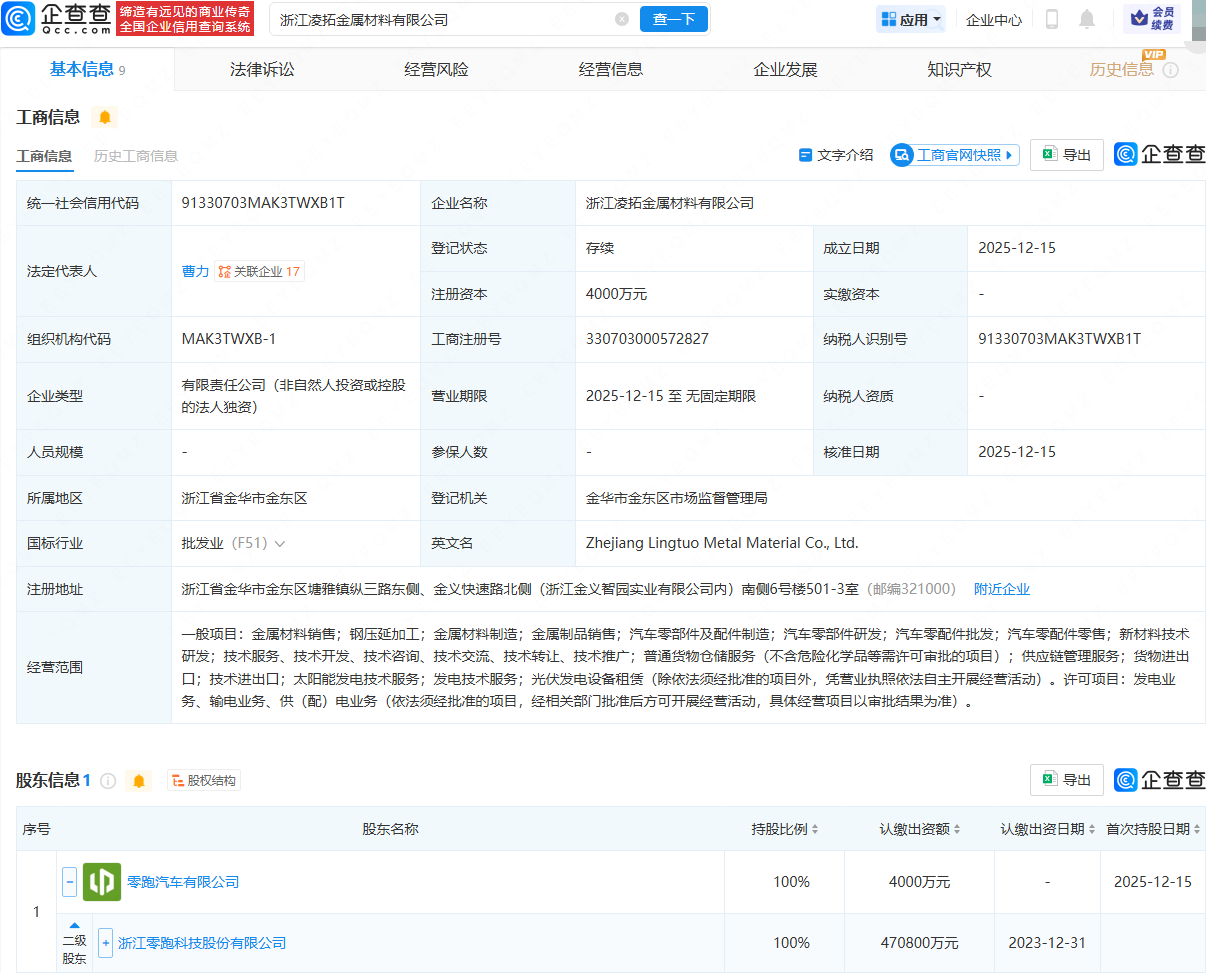Image resolution: width=1206 pixels, height=973 pixels.
Task: Expand the 批发业 (F51) industry chevron
Action: (x=280, y=544)
